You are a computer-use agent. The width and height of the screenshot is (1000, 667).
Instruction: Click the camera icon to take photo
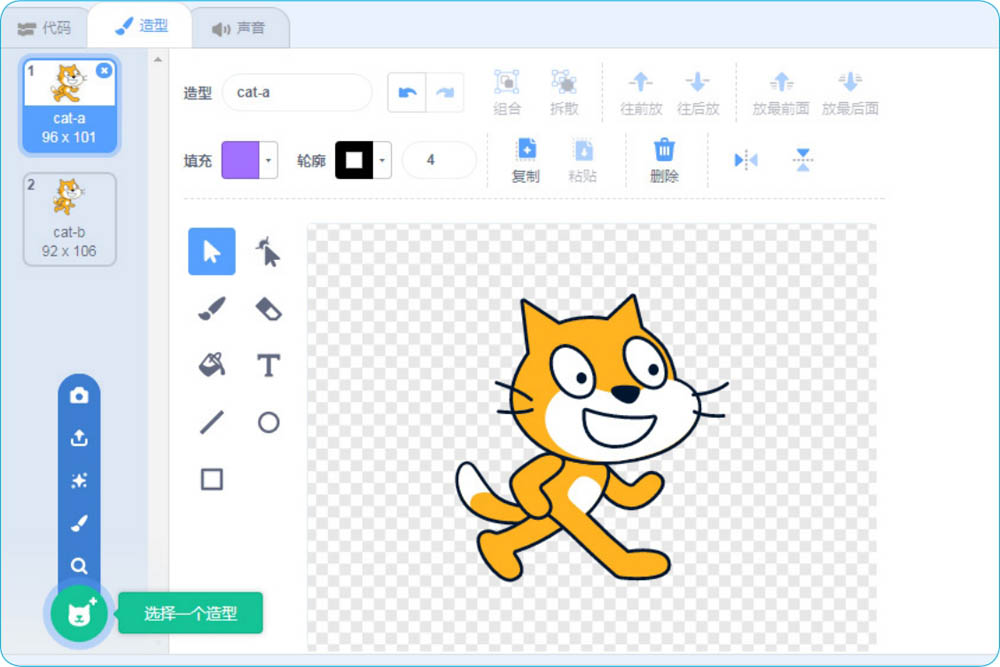coord(79,395)
